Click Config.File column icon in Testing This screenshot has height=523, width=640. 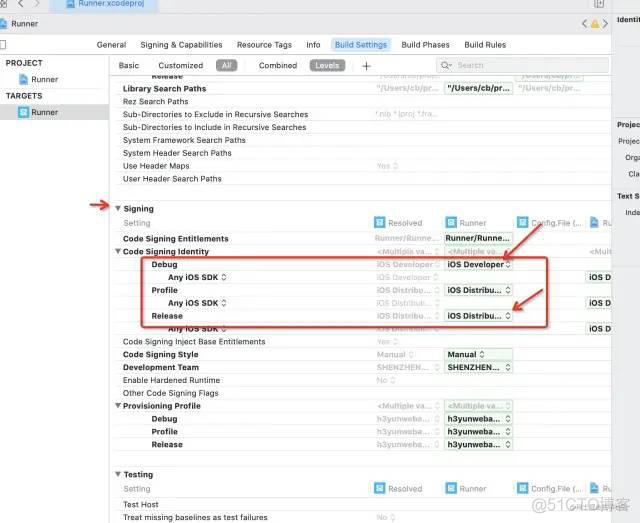coord(522,488)
